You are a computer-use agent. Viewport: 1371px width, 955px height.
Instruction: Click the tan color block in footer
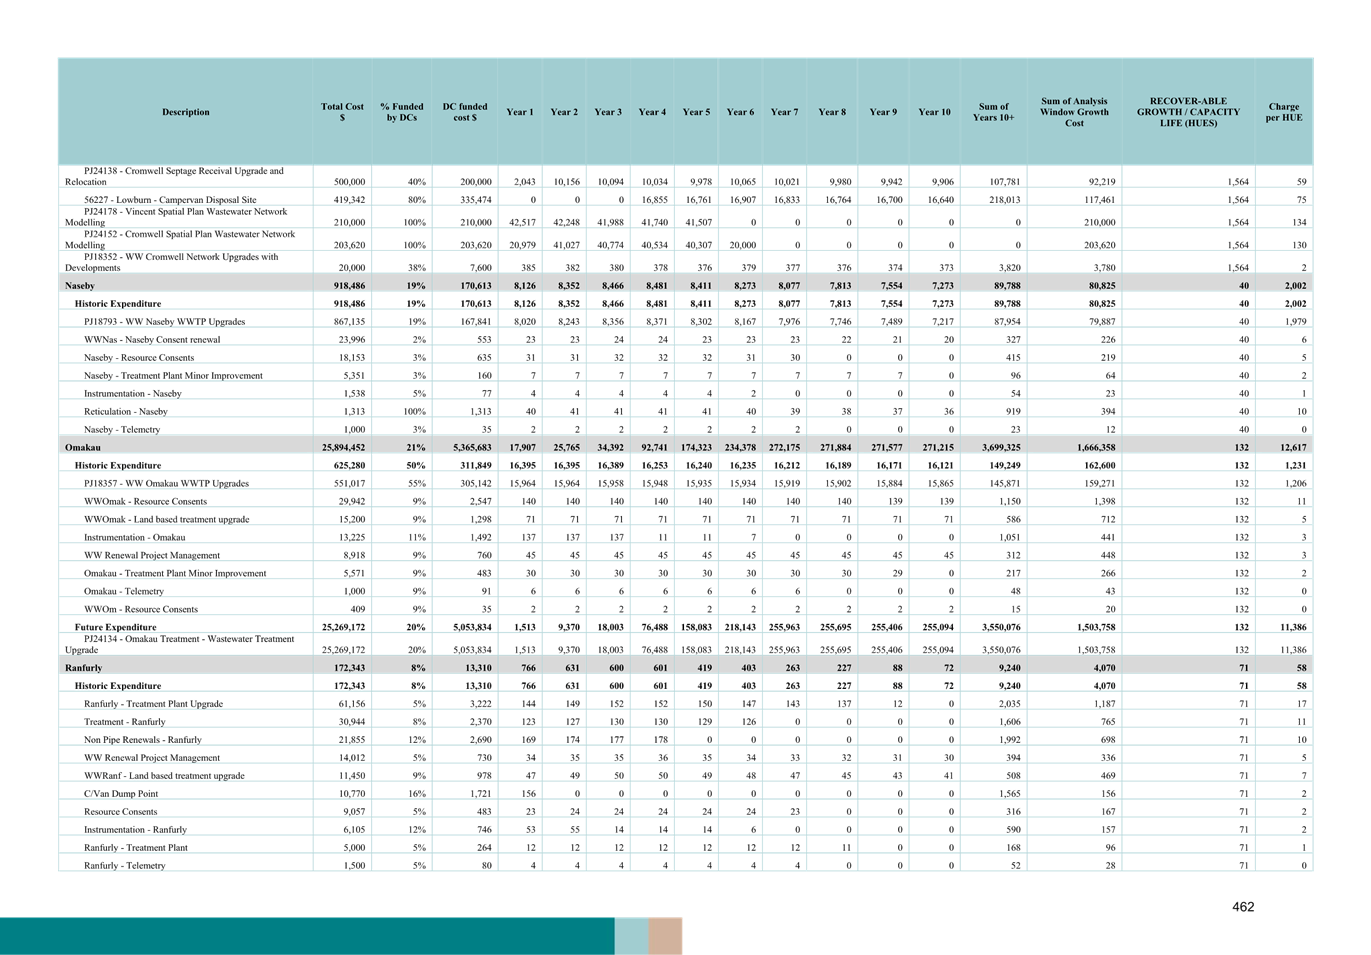[x=665, y=936]
